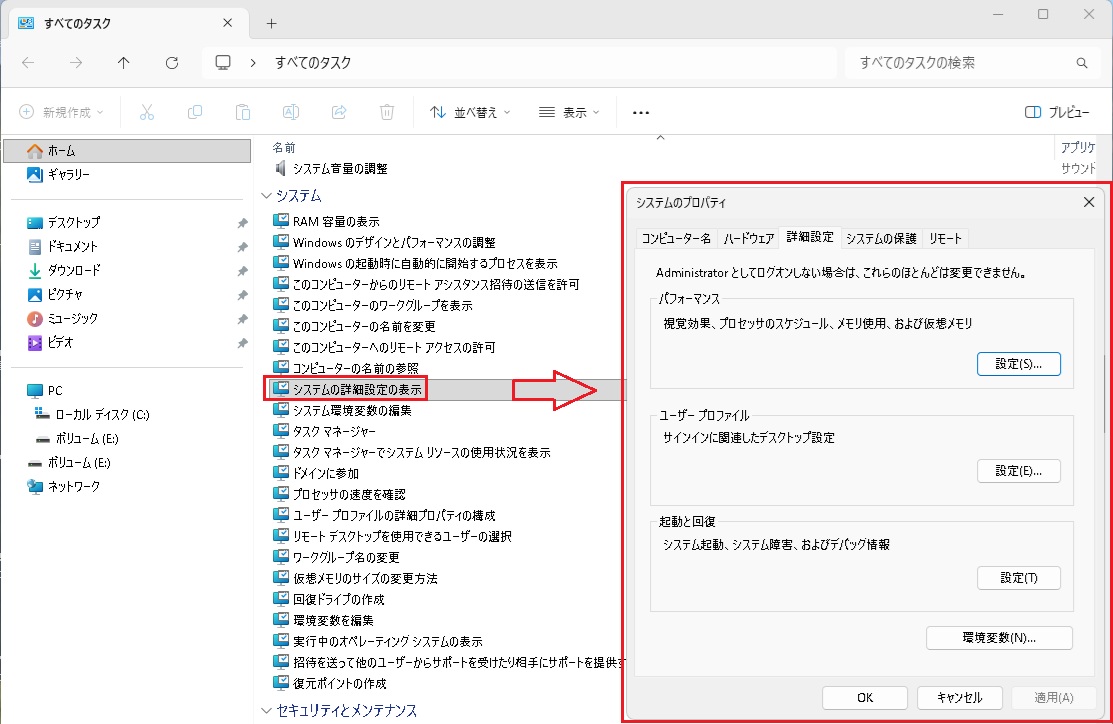The image size is (1113, 724).
Task: Select 回復ドライブの作成 item
Action: tap(329, 599)
